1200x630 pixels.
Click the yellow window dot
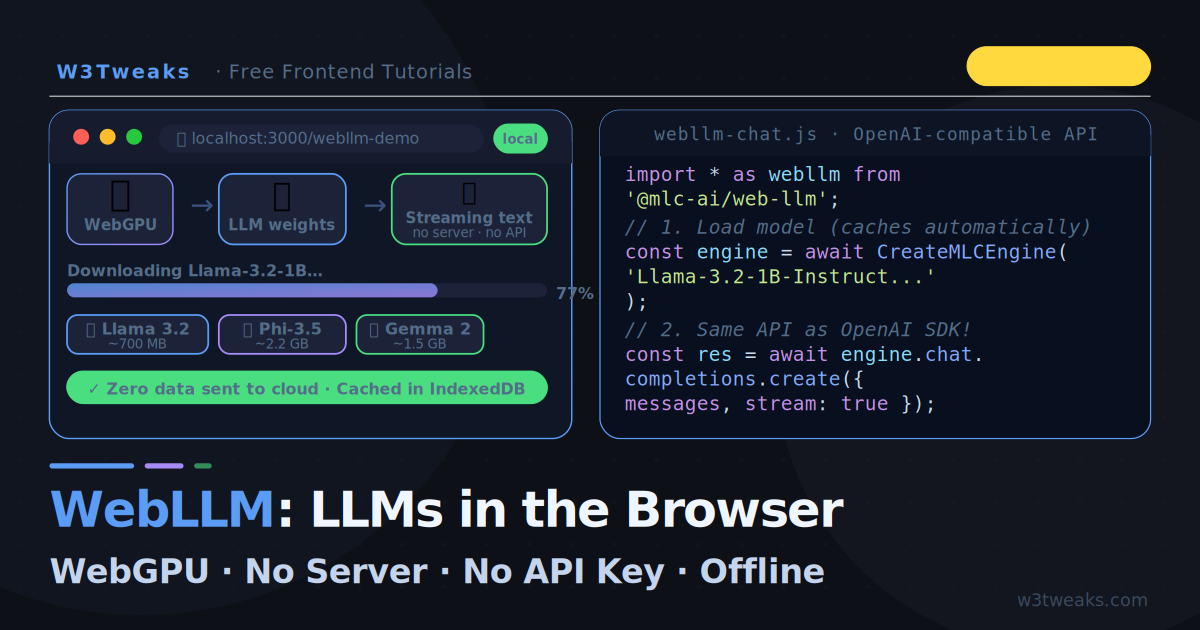[107, 138]
